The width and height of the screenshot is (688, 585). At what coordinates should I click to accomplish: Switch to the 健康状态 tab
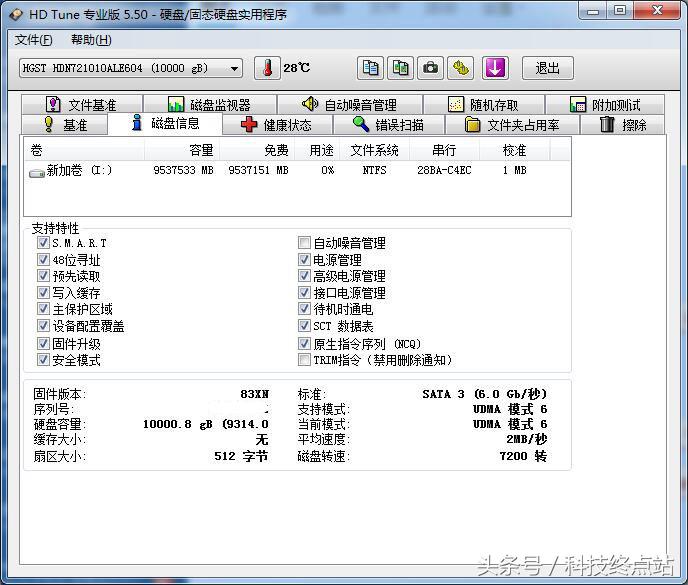[277, 125]
